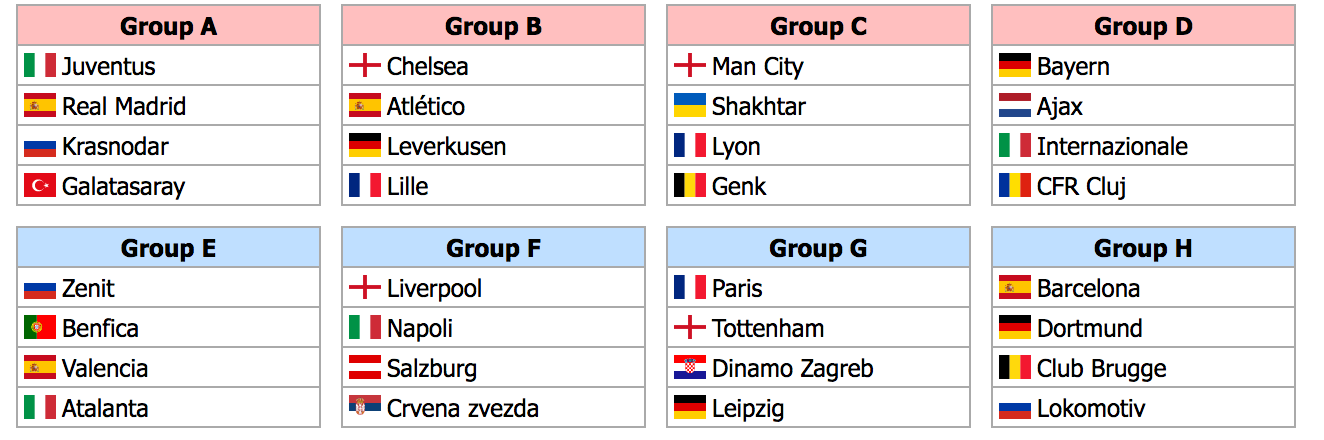Click the Netherlands flag next to Ajax

[x=1015, y=106]
